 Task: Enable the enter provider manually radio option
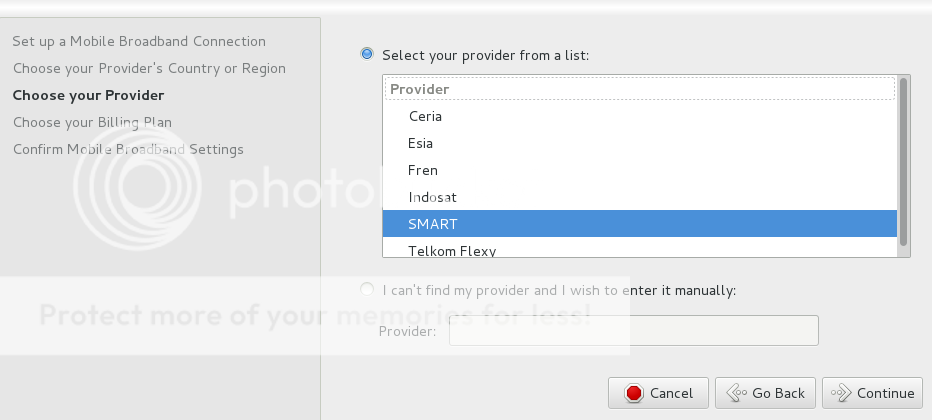click(367, 290)
